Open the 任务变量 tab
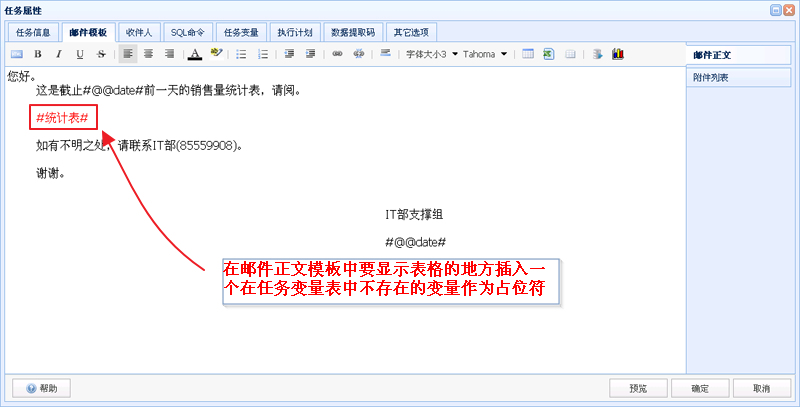The width and height of the screenshot is (800, 407). (x=241, y=33)
